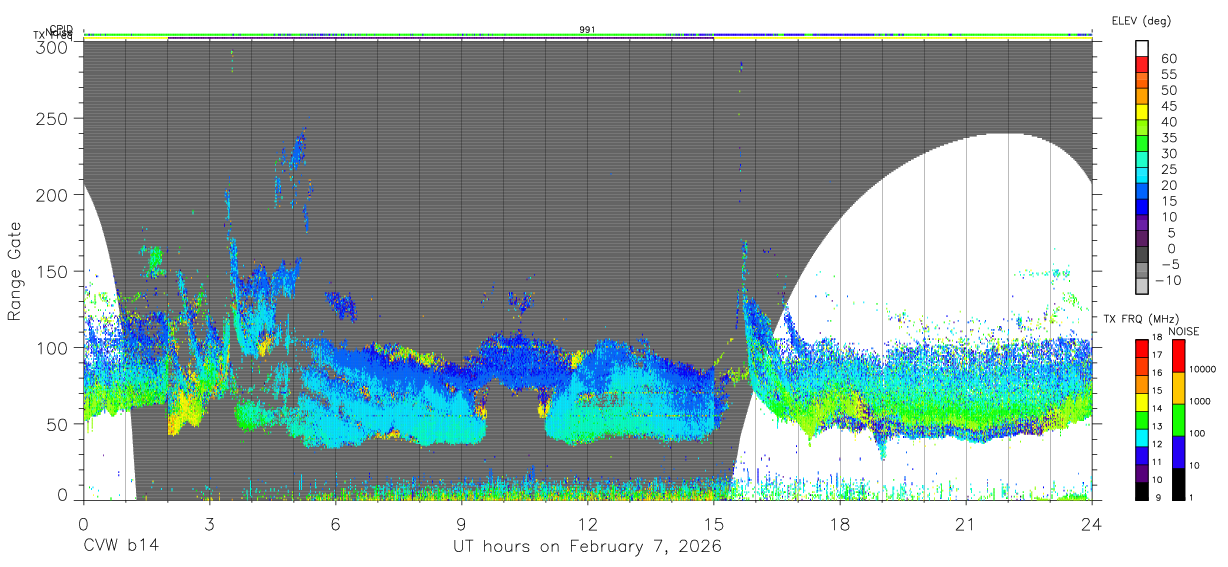1228x567 pixels.
Task: Click the "6" hour tick on the time axis
Action: pos(336,523)
